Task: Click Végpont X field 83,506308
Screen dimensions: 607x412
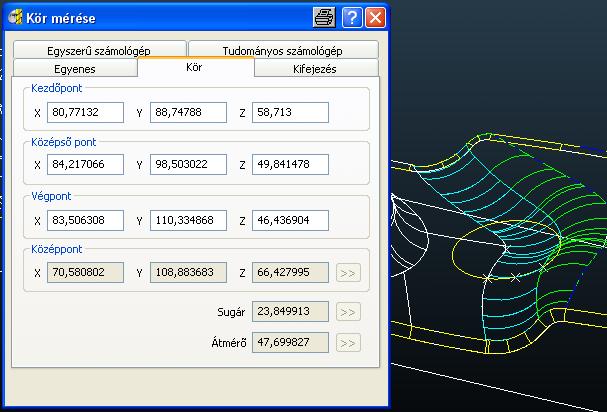Action: (85, 220)
